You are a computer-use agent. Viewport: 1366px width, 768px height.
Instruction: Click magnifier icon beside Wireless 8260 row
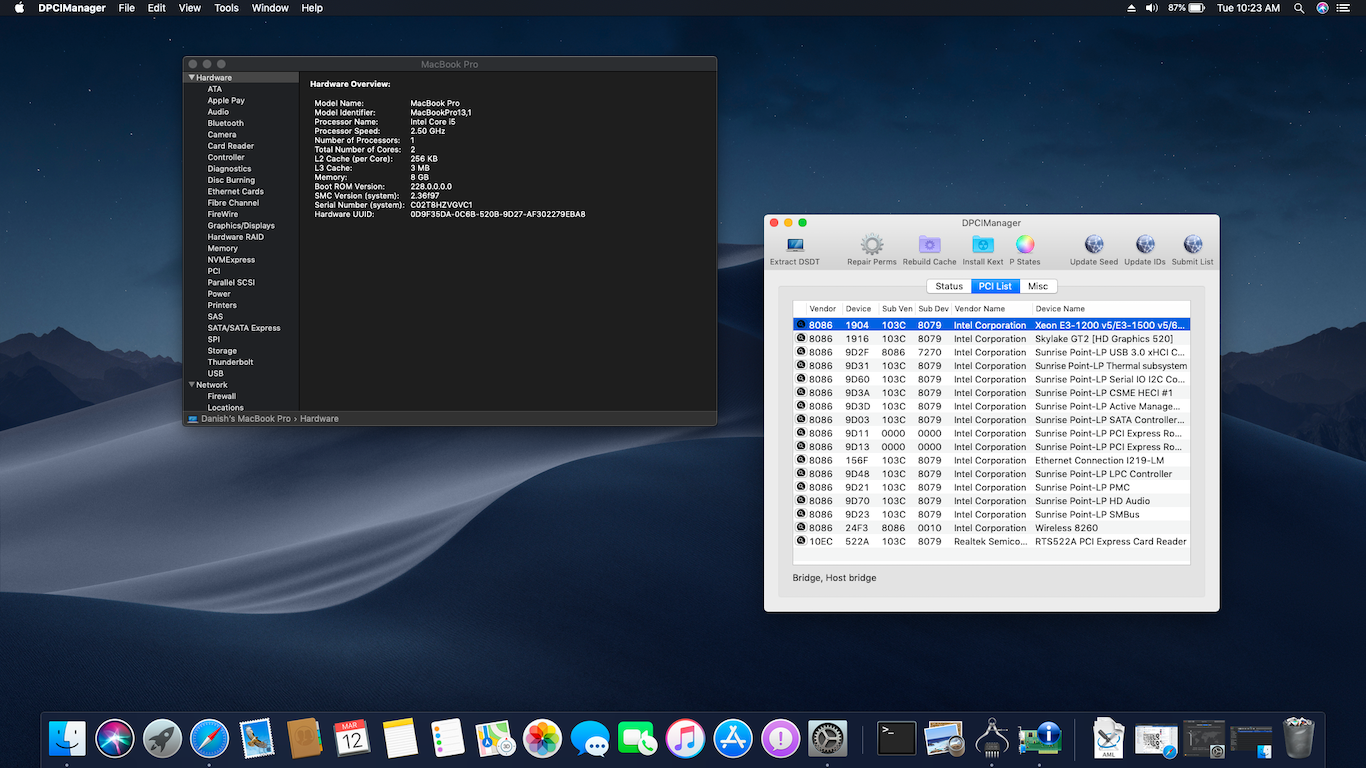[x=801, y=528]
